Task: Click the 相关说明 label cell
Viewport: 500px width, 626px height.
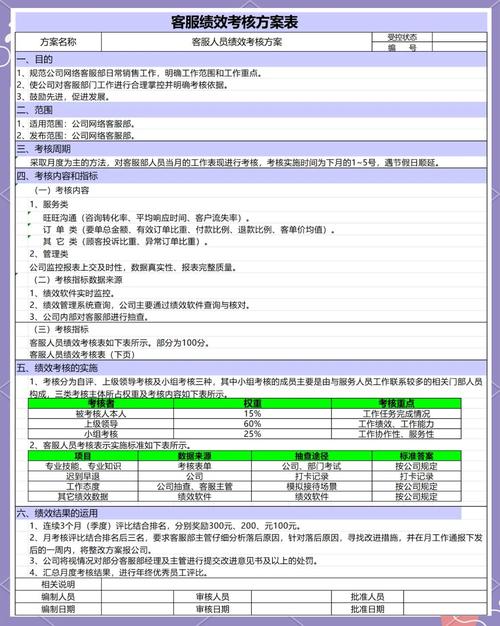Action: 58,584
